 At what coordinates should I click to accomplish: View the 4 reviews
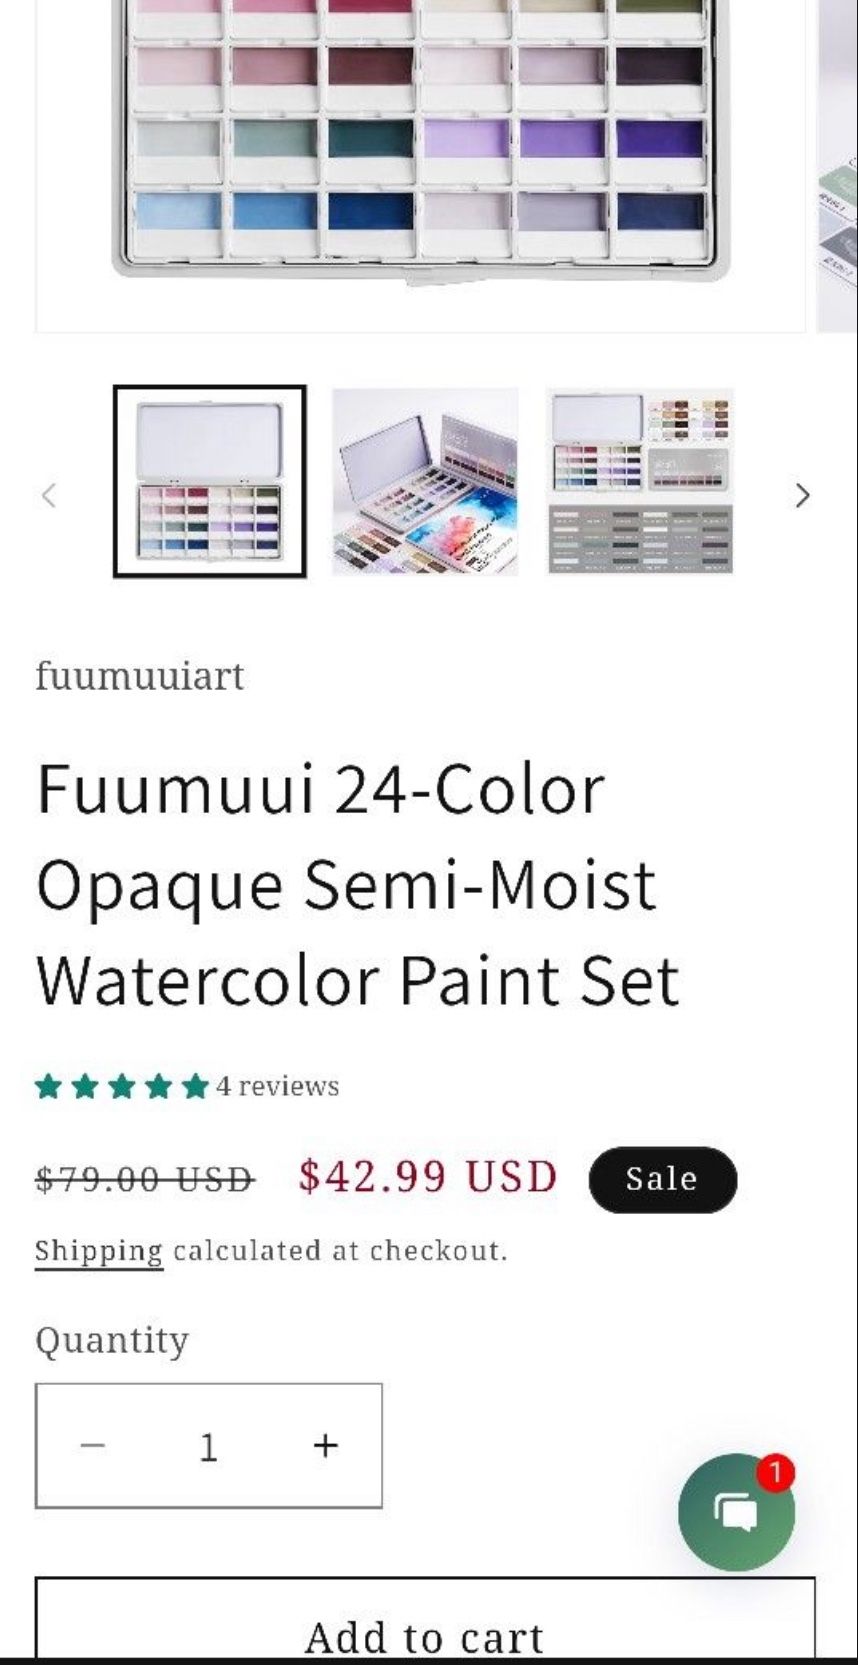pyautogui.click(x=278, y=1086)
